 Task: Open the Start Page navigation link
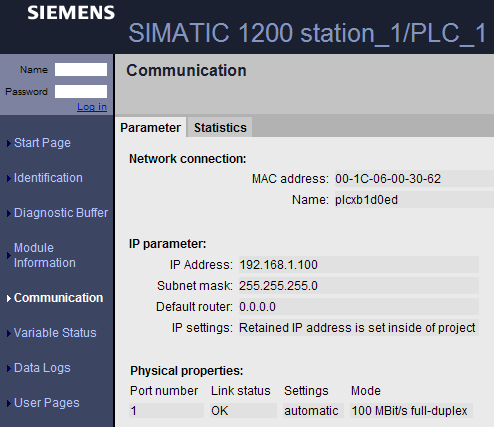(x=42, y=143)
